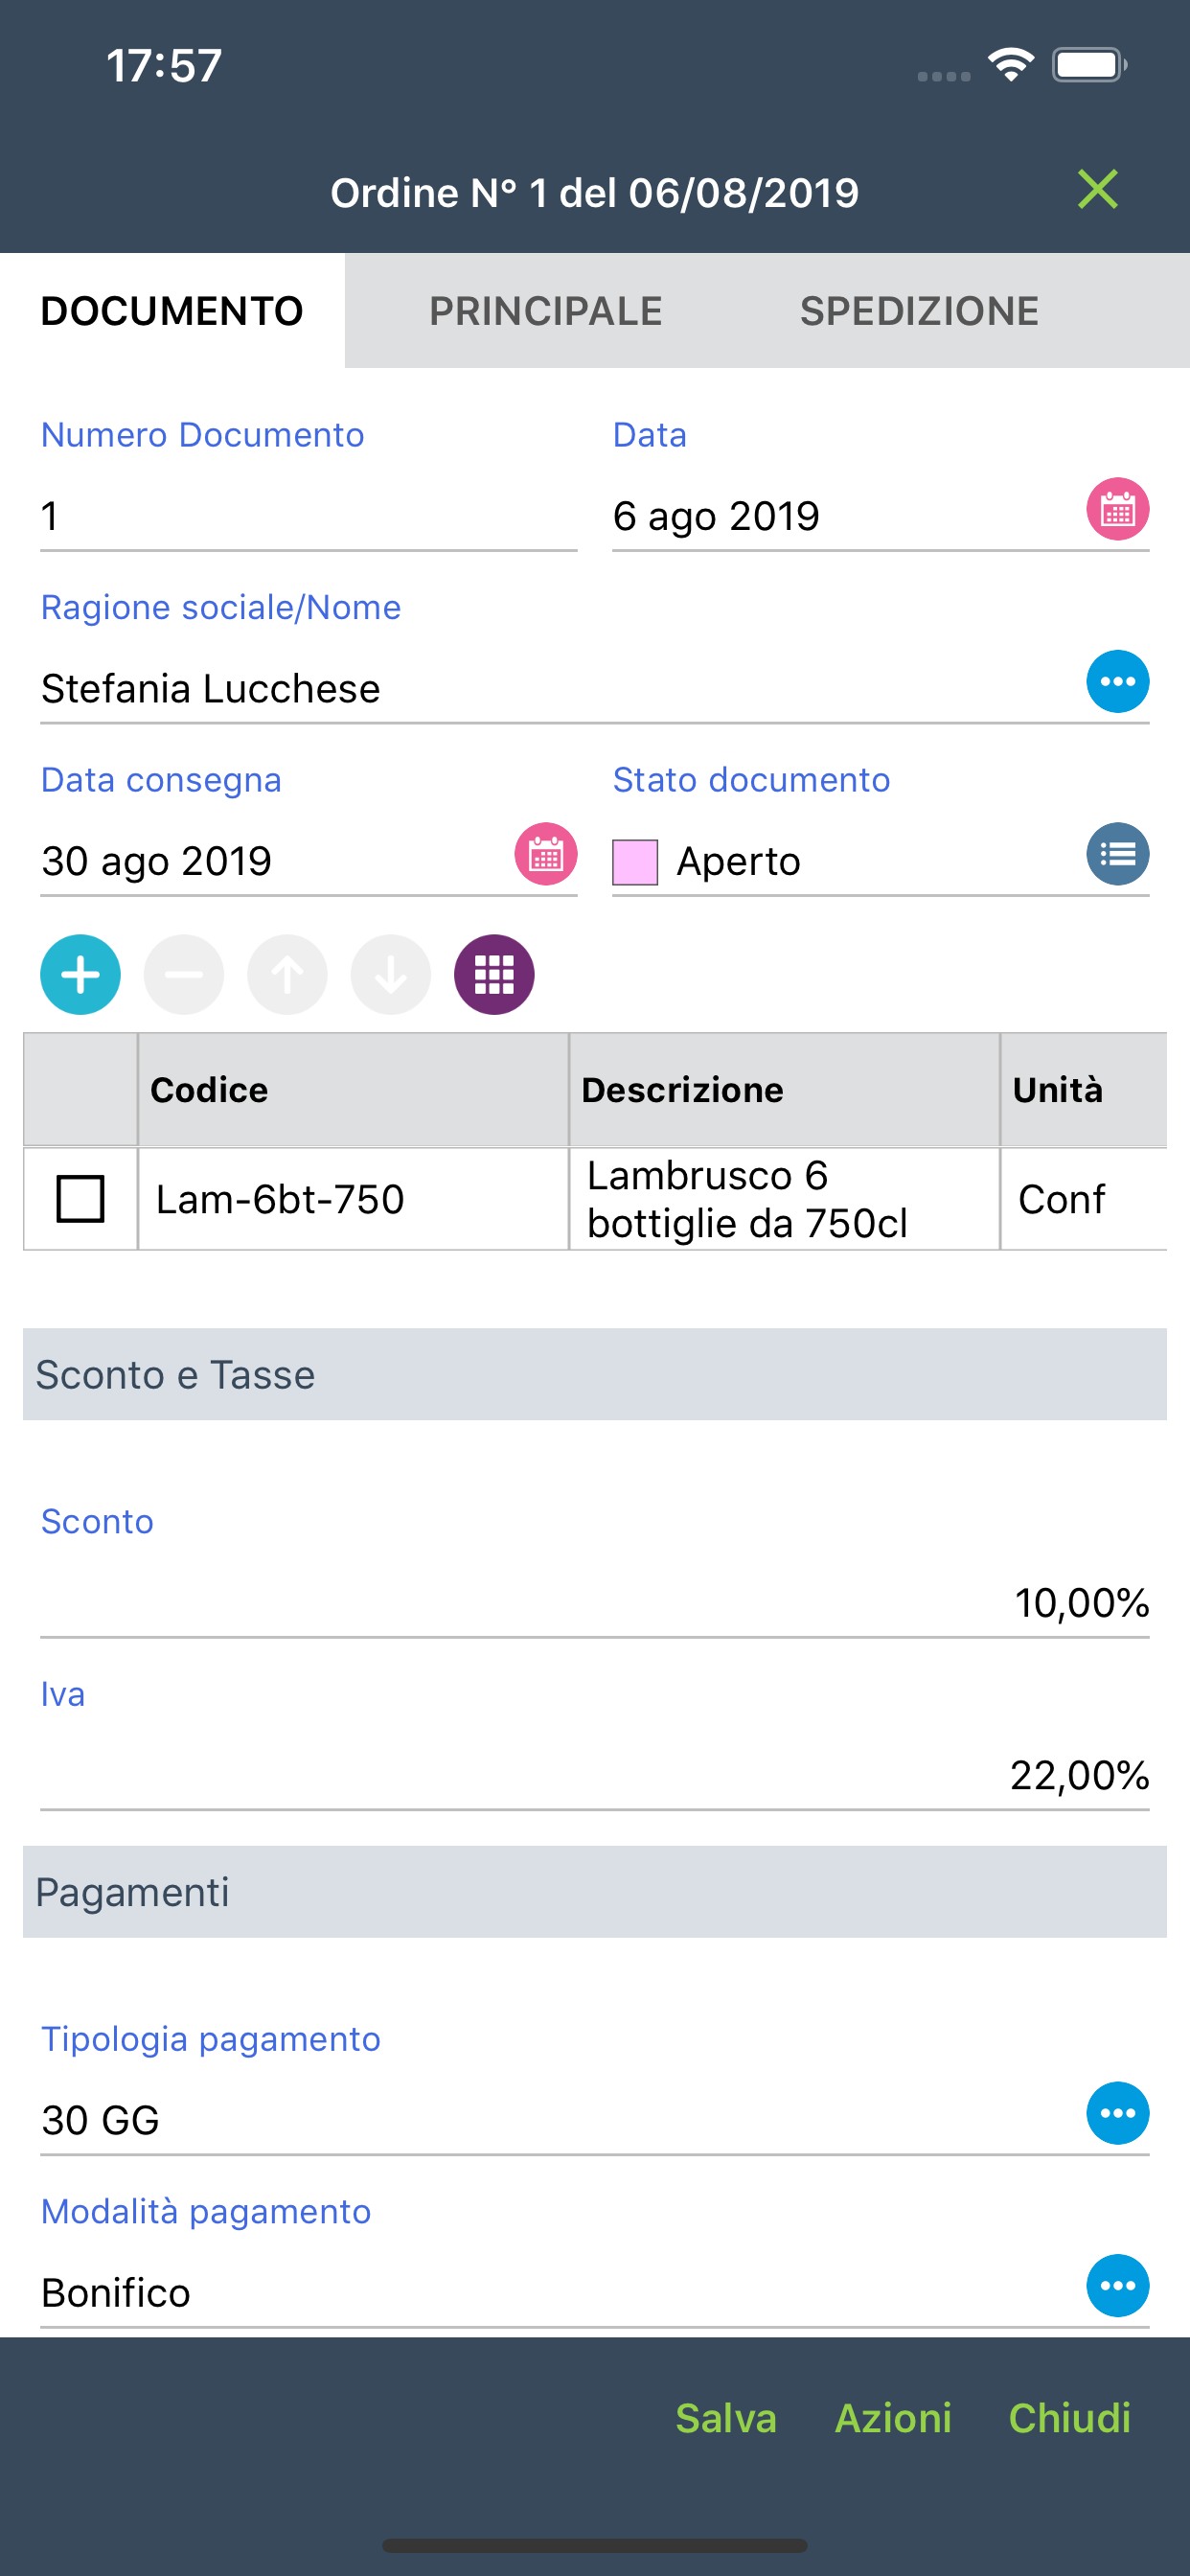Open the calendar for Data consegna
The width and height of the screenshot is (1190, 2576).
click(545, 855)
